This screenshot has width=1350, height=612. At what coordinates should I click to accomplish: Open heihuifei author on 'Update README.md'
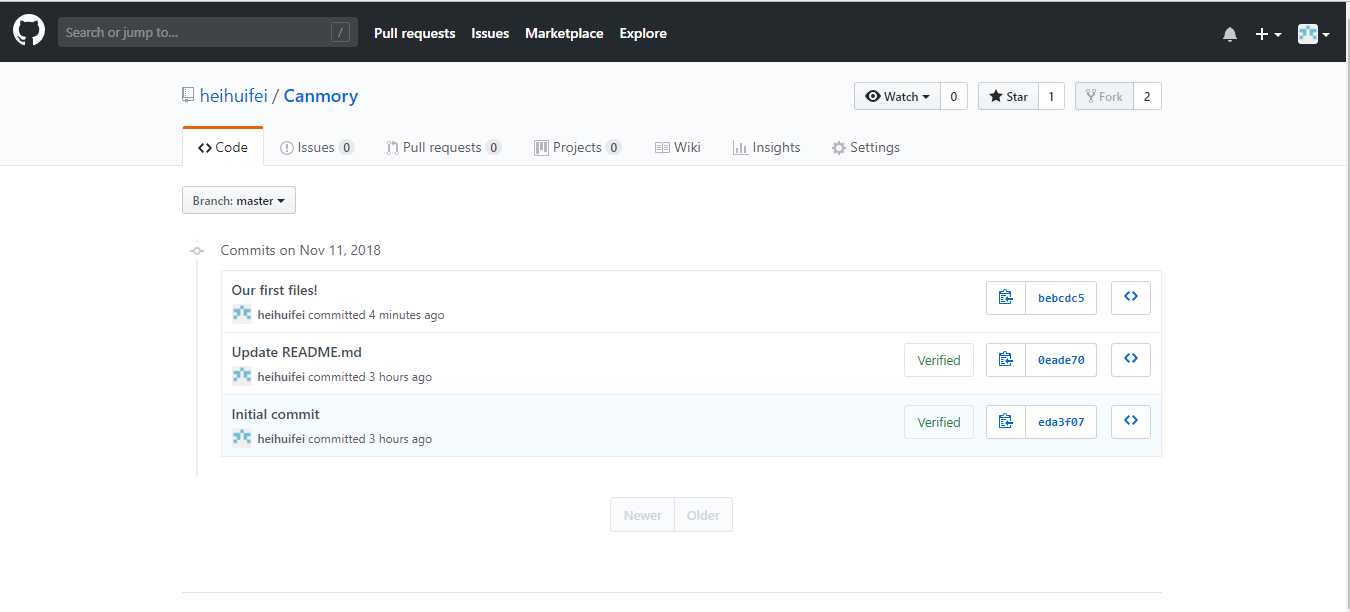[281, 377]
